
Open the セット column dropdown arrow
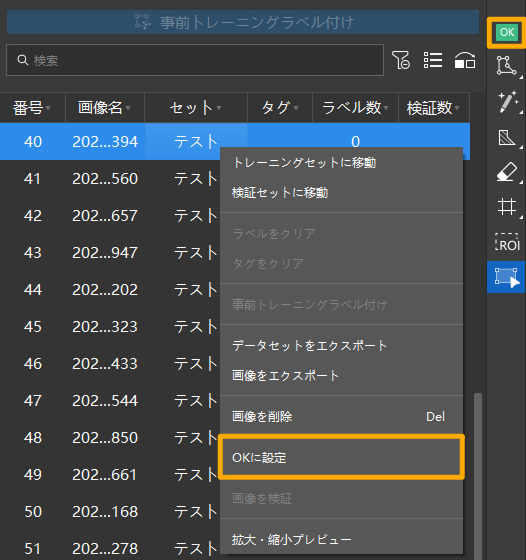[219, 108]
